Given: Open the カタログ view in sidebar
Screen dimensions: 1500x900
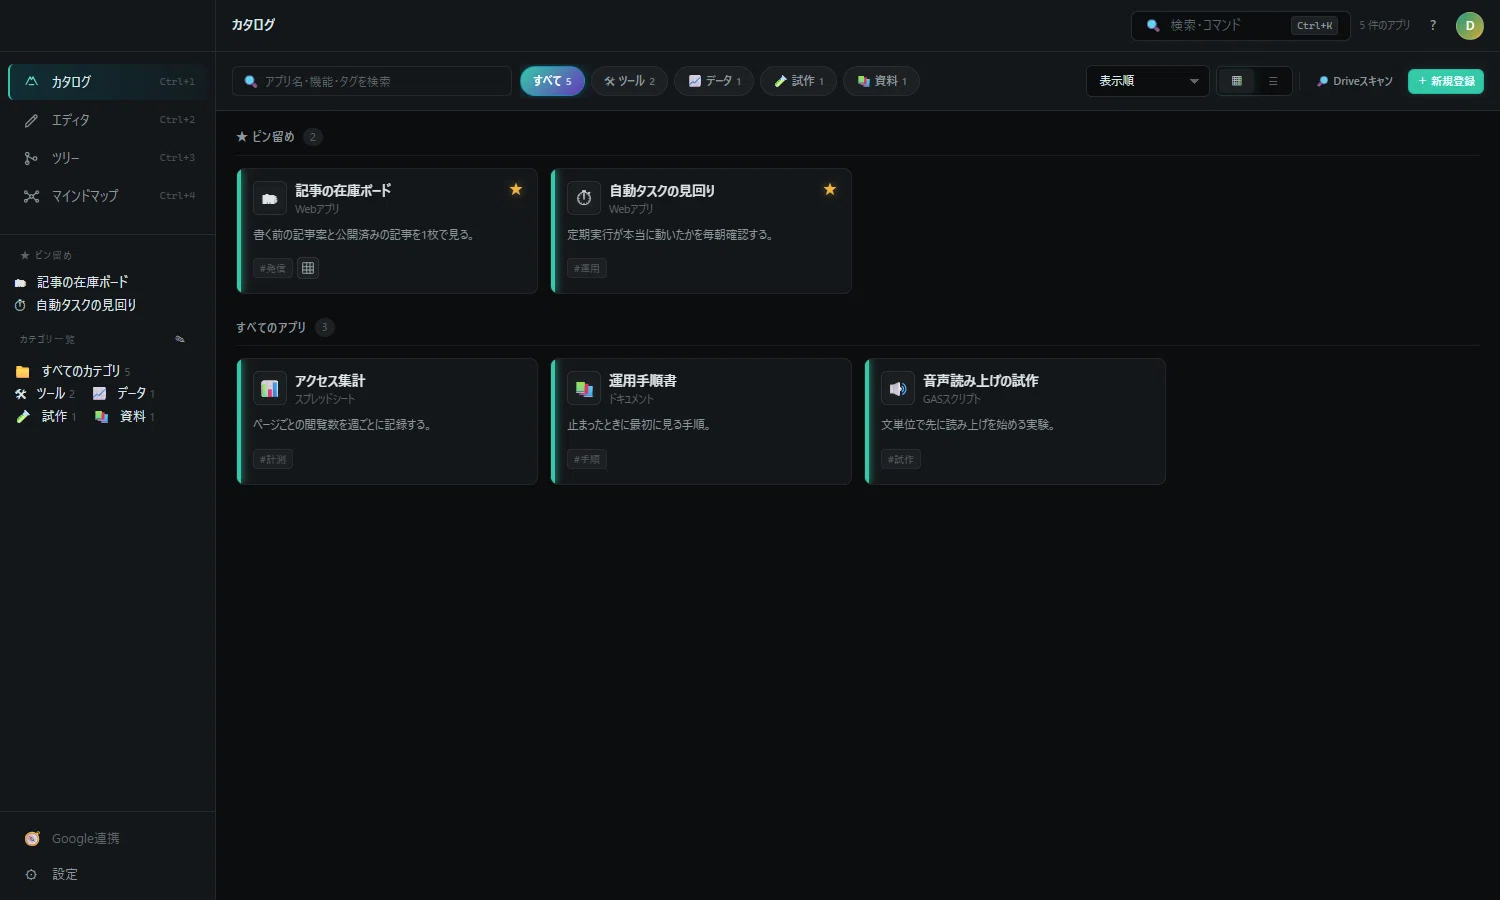Looking at the screenshot, I should [107, 82].
